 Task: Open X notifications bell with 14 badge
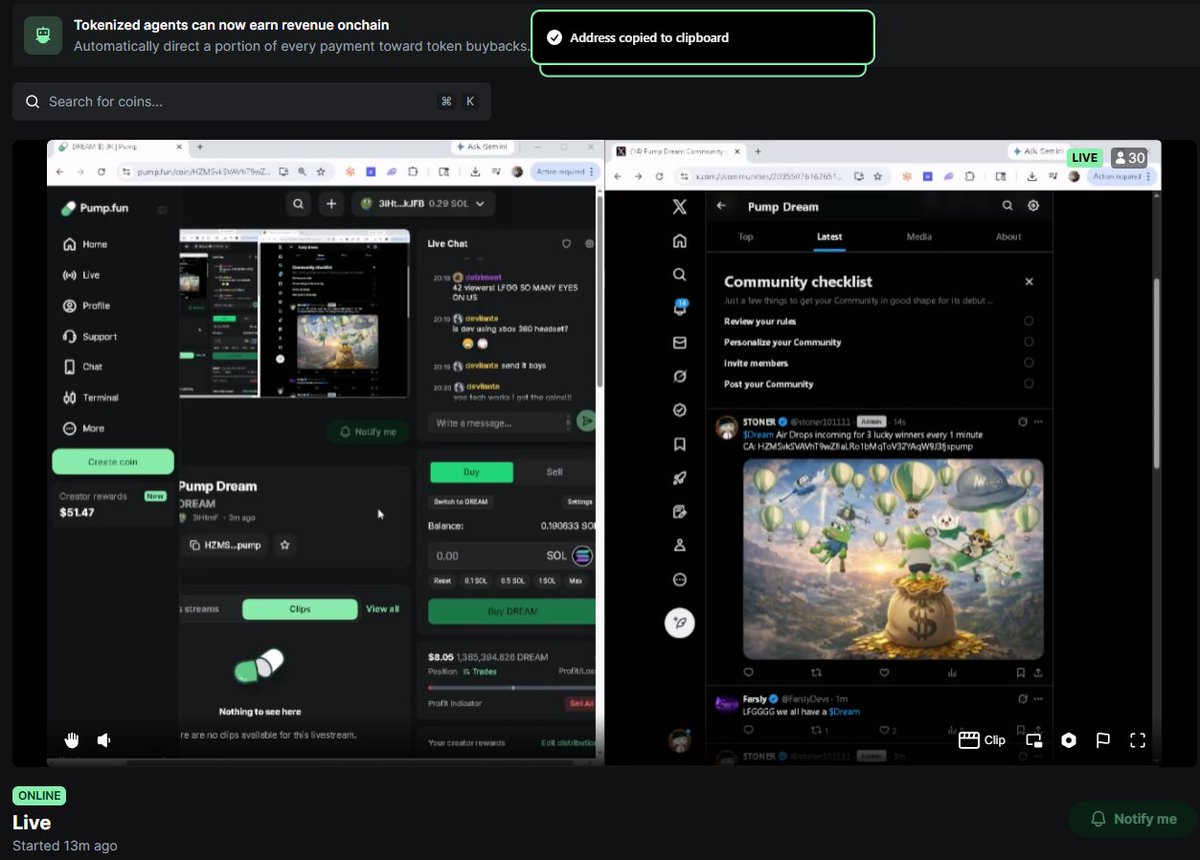(680, 308)
